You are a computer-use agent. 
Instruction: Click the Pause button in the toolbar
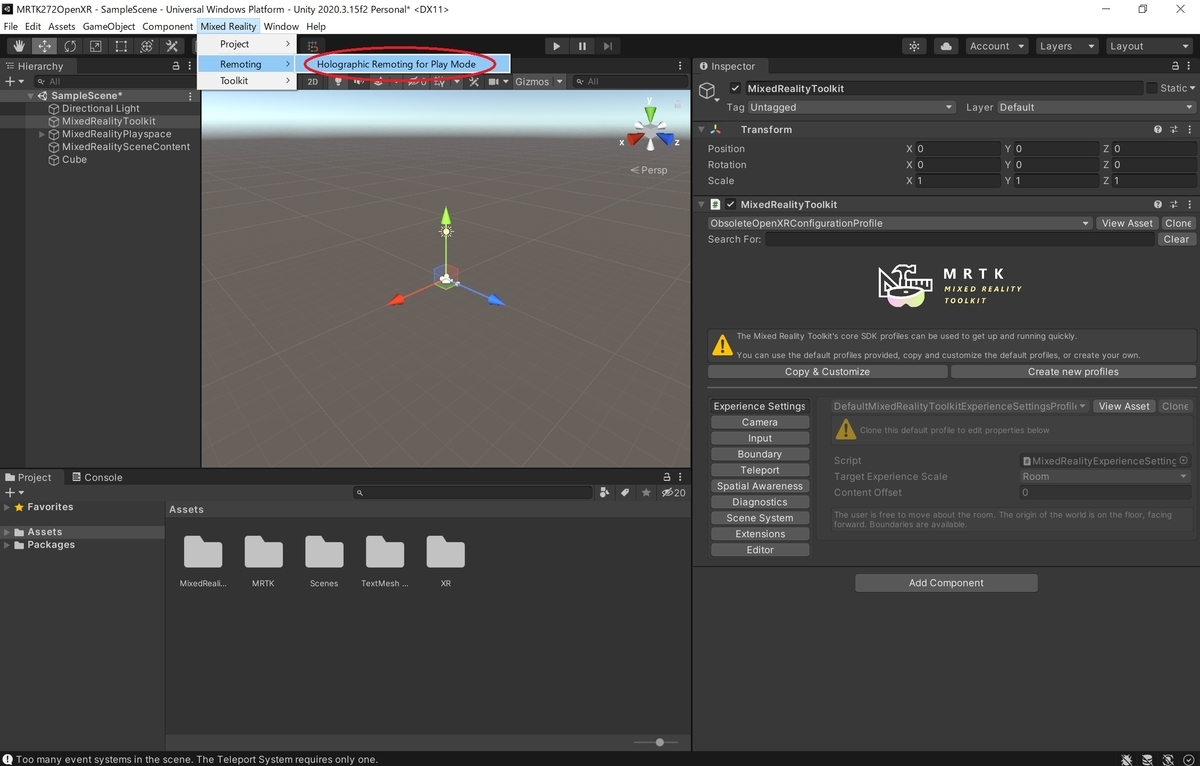582,46
